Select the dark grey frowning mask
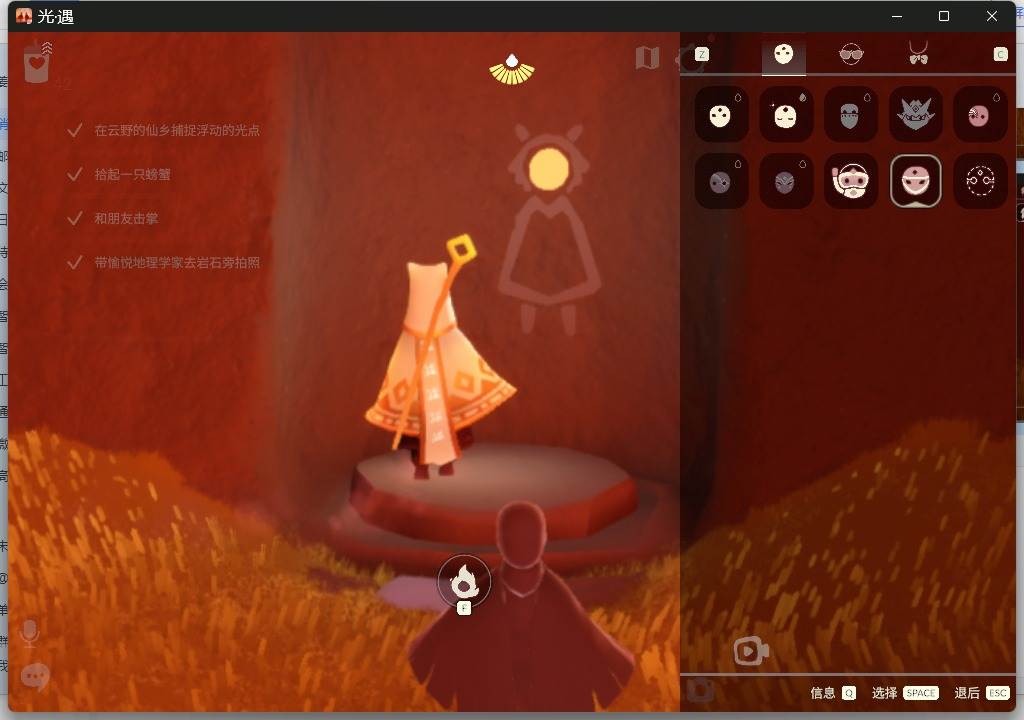This screenshot has width=1024, height=720. click(786, 181)
